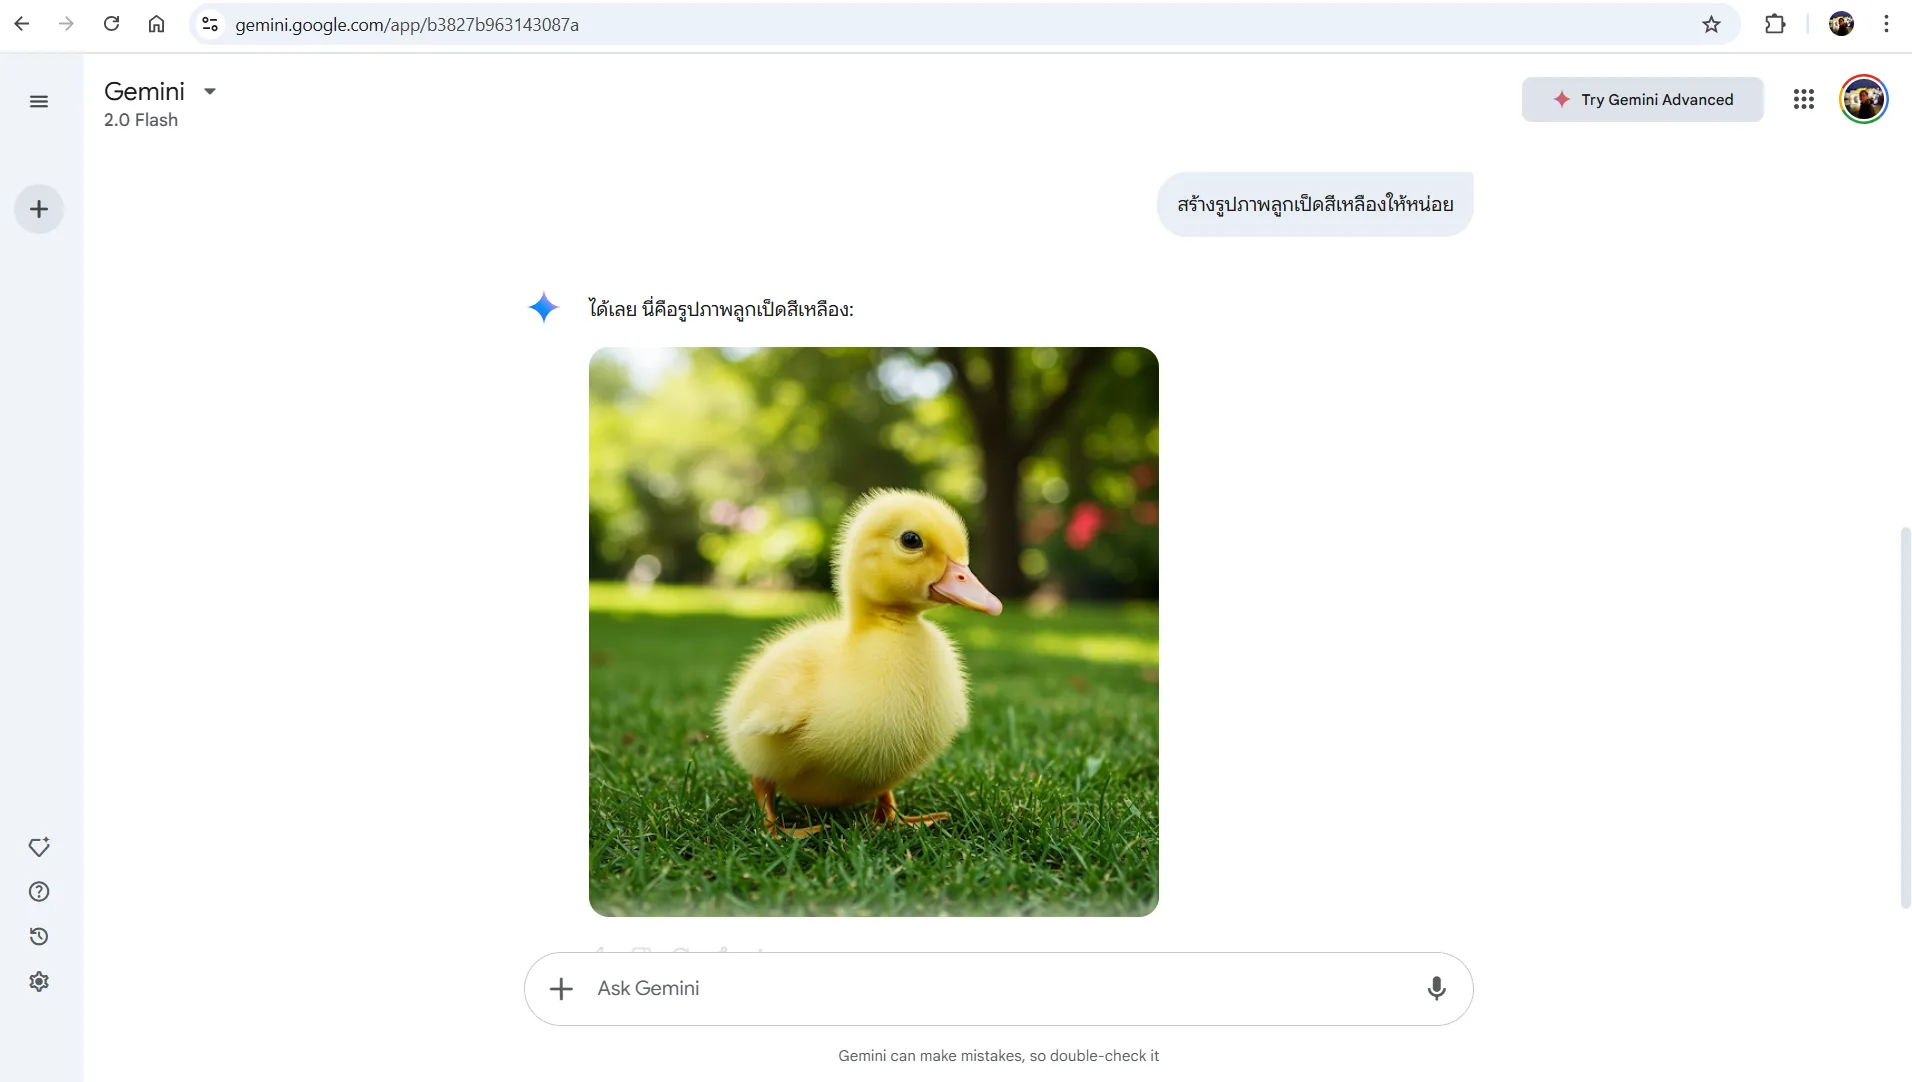Open the Help question mark icon
Screen dimensions: 1912x1082
pyautogui.click(x=39, y=892)
